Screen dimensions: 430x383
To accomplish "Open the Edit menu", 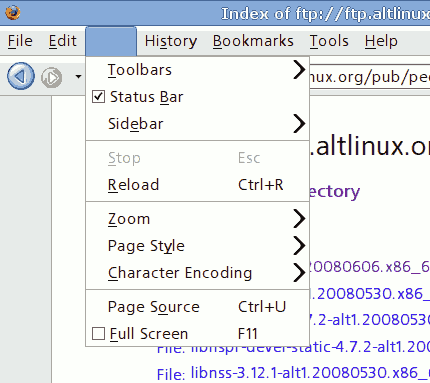I will 62,41.
